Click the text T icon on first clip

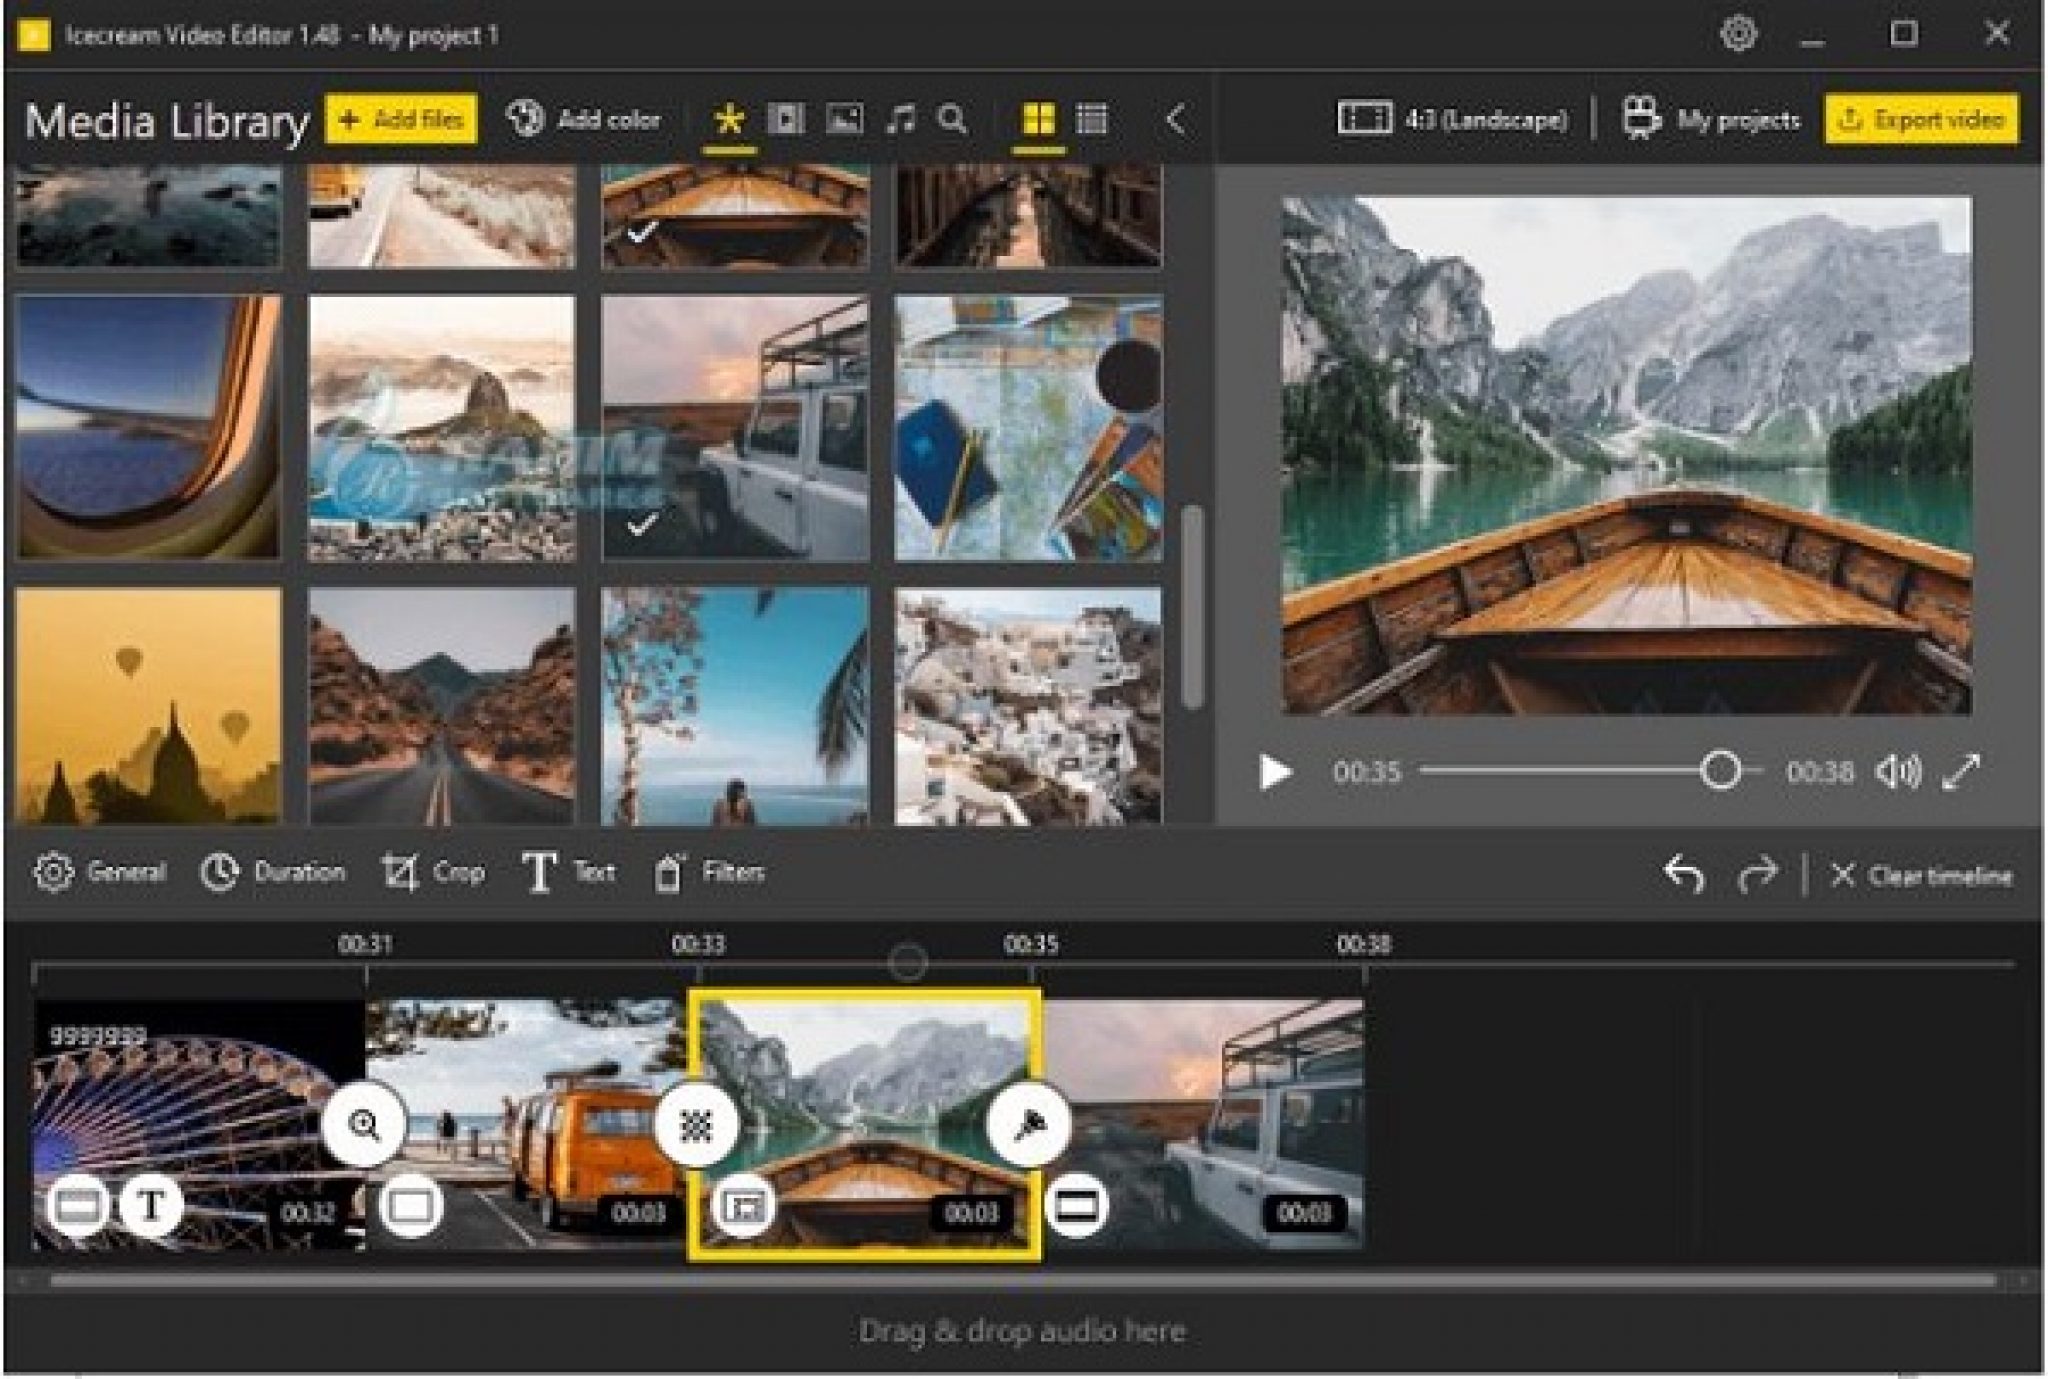point(152,1205)
